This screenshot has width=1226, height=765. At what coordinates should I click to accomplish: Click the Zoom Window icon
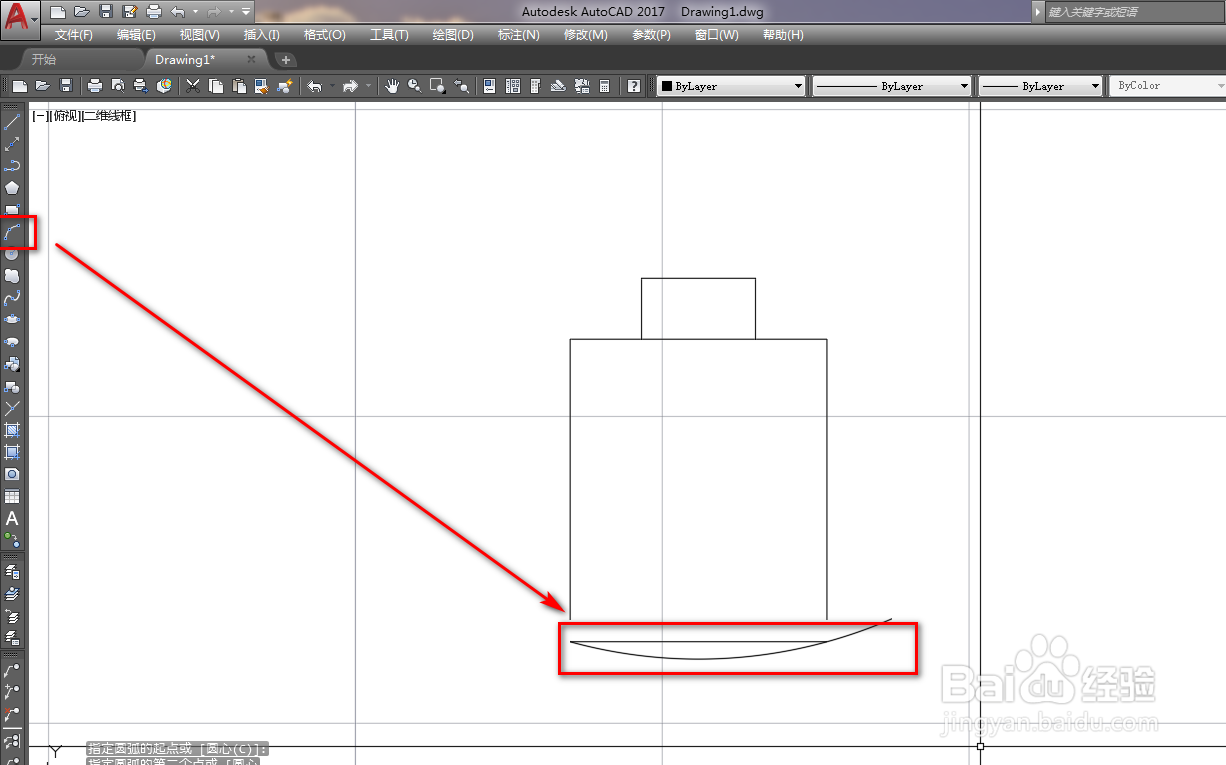tap(438, 86)
